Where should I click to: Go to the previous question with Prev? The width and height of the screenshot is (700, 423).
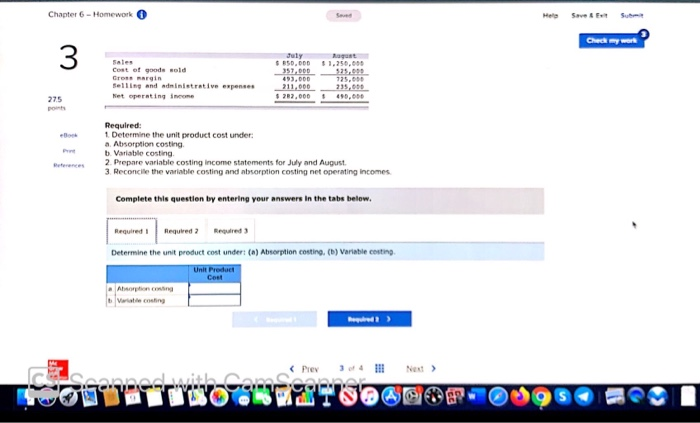[304, 369]
